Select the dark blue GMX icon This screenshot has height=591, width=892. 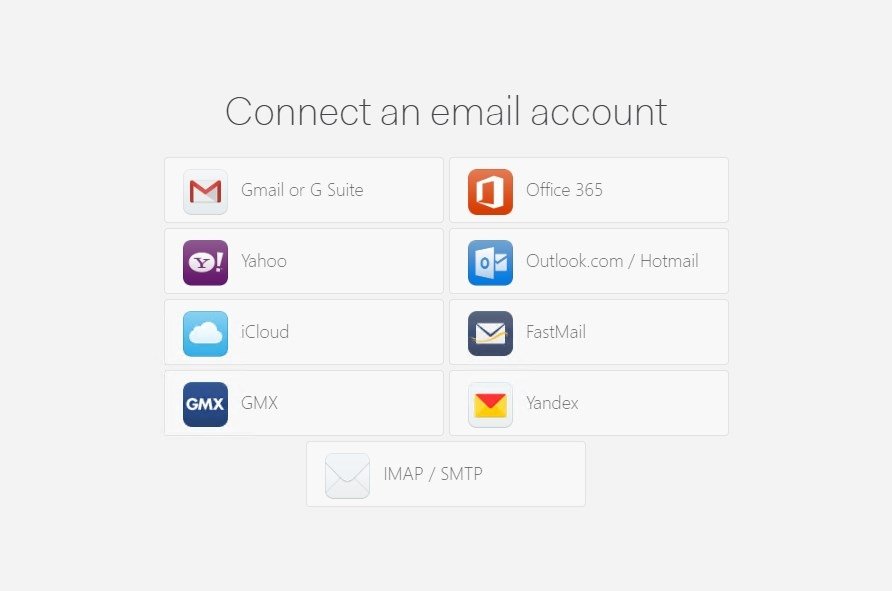[x=205, y=404]
